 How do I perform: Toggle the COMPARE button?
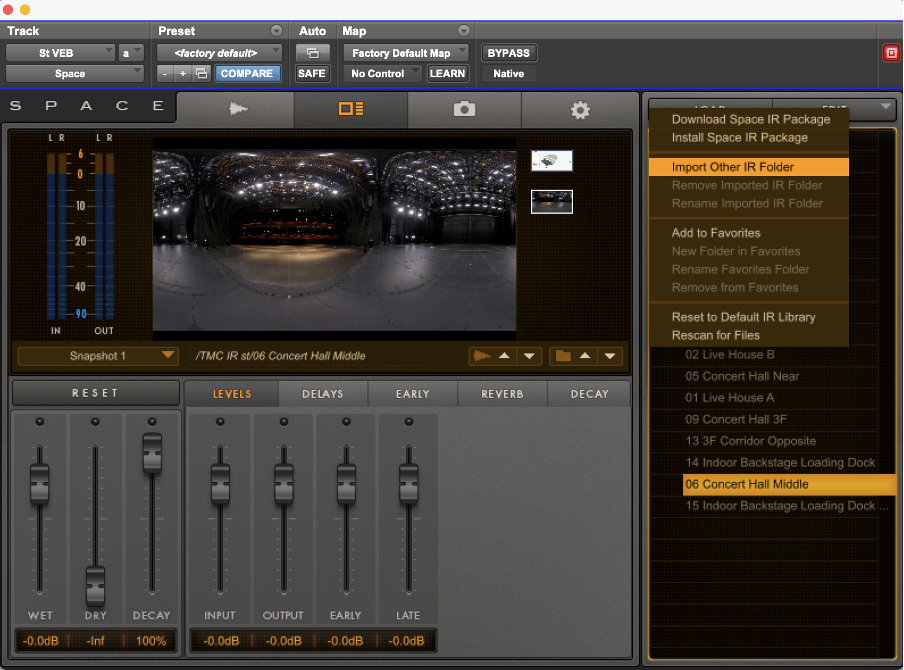click(x=247, y=74)
